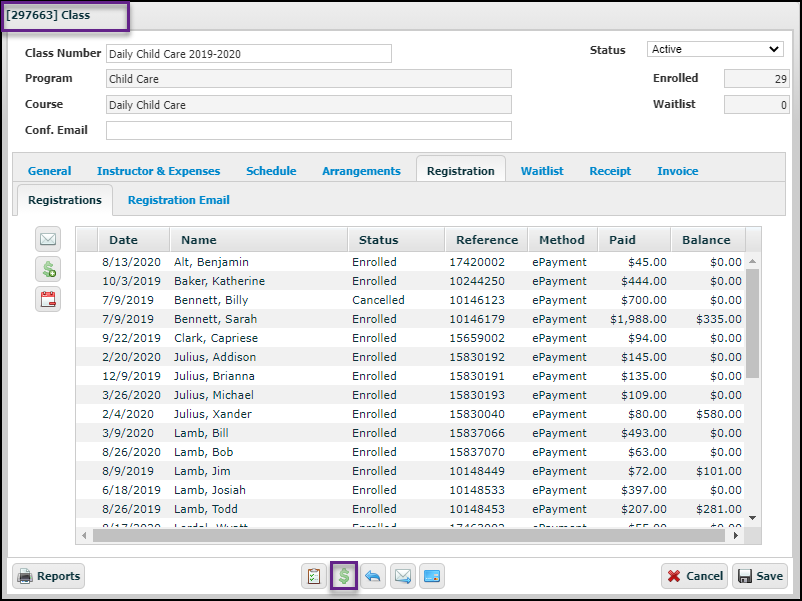This screenshot has width=802, height=601.
Task: Sort by the Paid column header
Action: pos(634,240)
